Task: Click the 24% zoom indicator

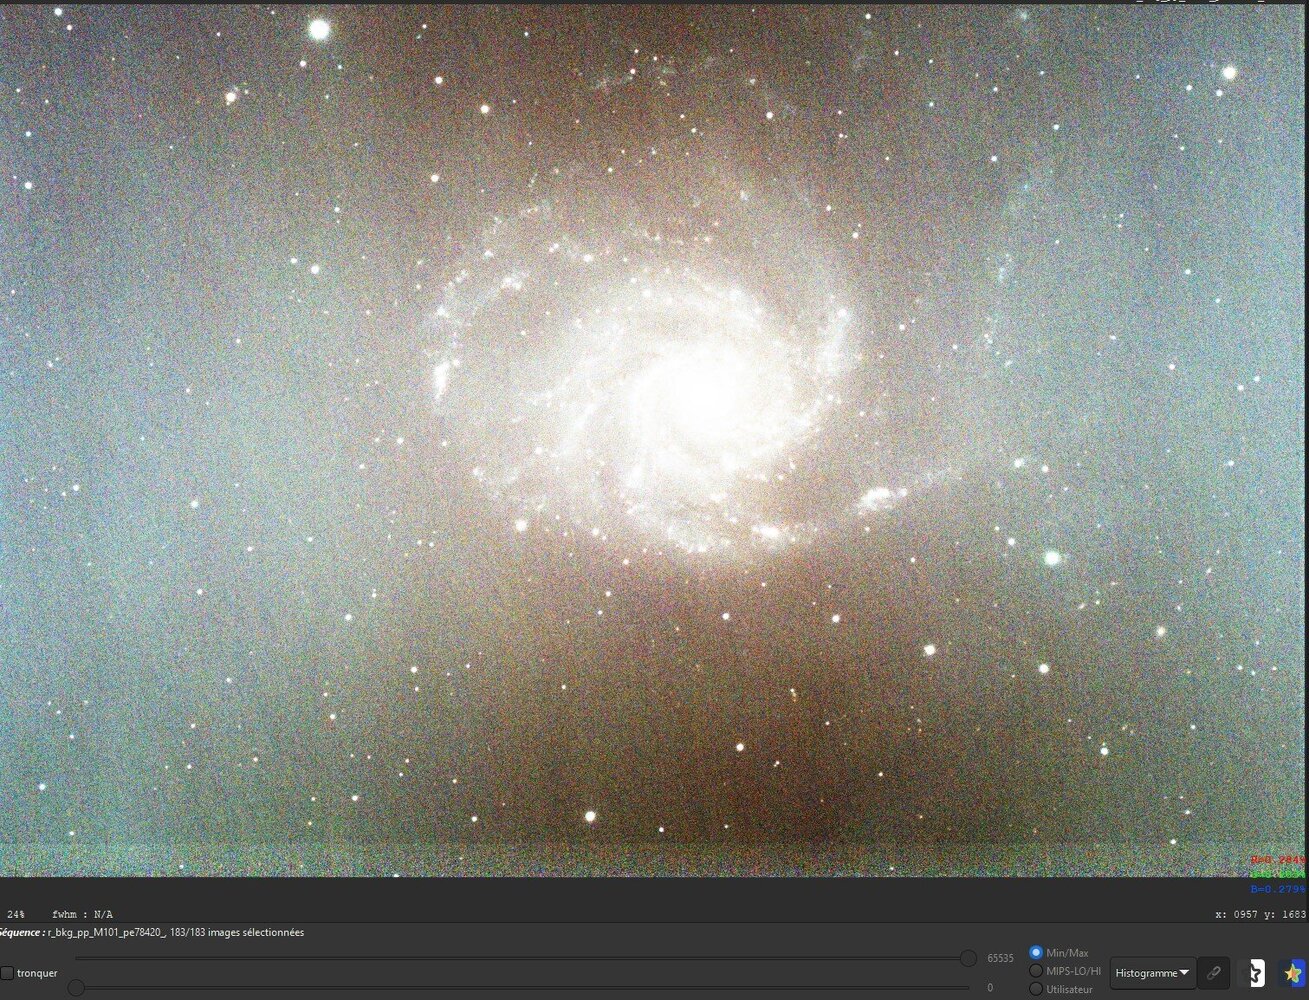Action: [15, 913]
